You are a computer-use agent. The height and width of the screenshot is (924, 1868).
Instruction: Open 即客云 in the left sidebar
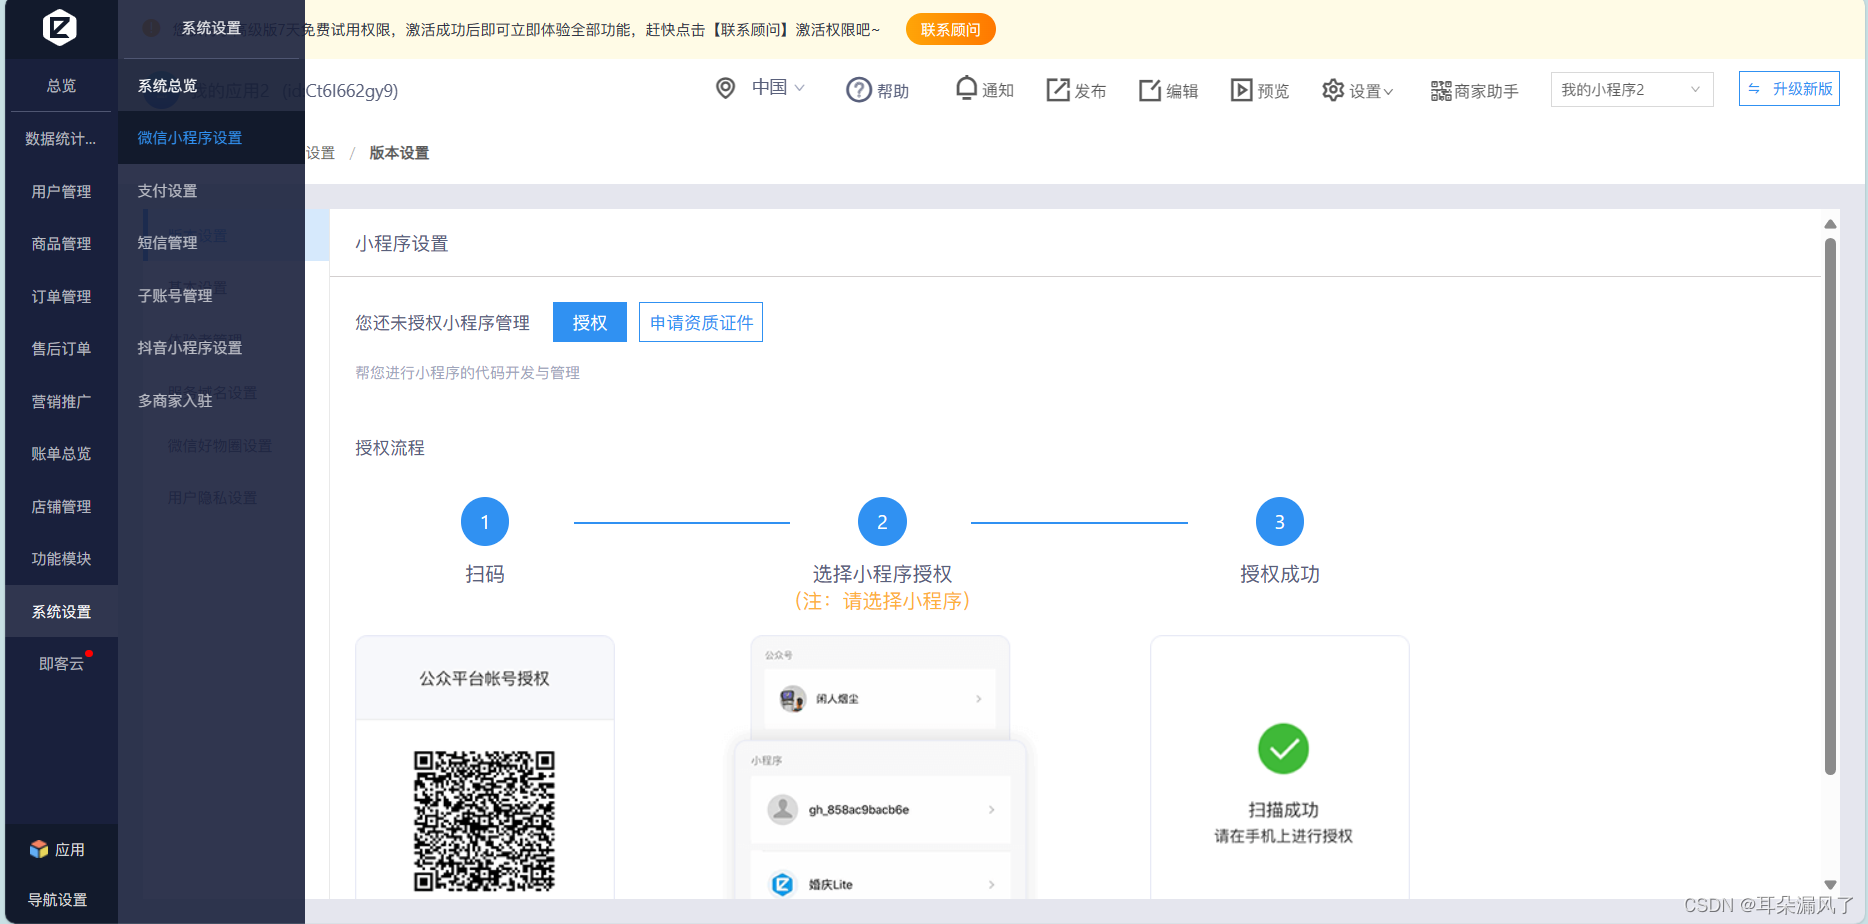click(61, 664)
